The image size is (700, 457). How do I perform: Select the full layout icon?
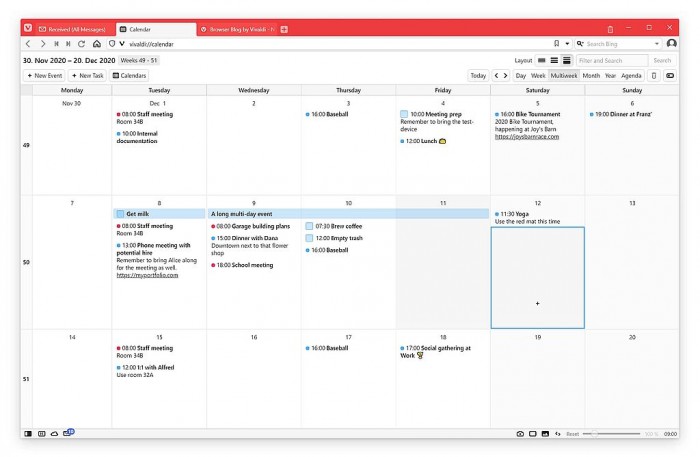click(567, 60)
